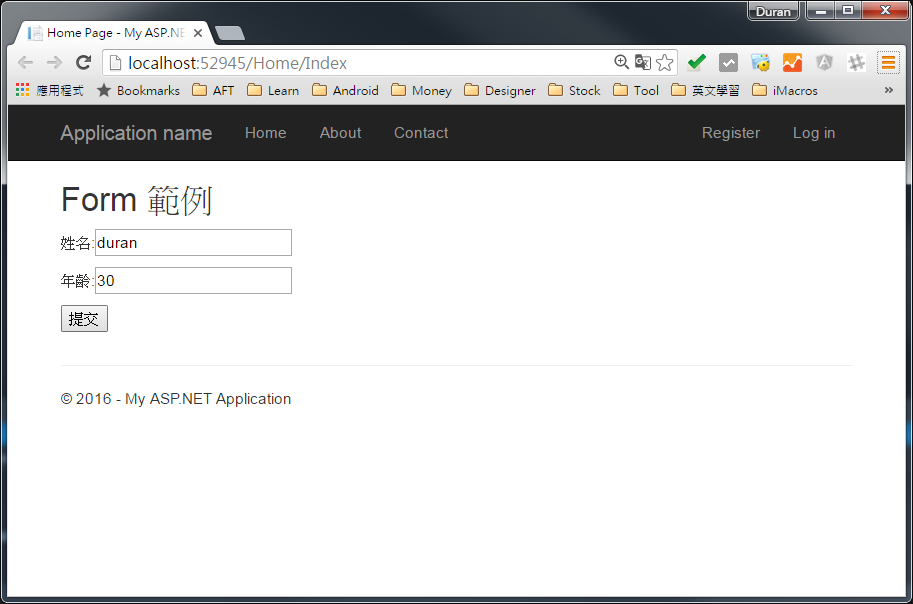Minimize the browser window
Viewport: 913px width, 604px height.
pyautogui.click(x=821, y=10)
